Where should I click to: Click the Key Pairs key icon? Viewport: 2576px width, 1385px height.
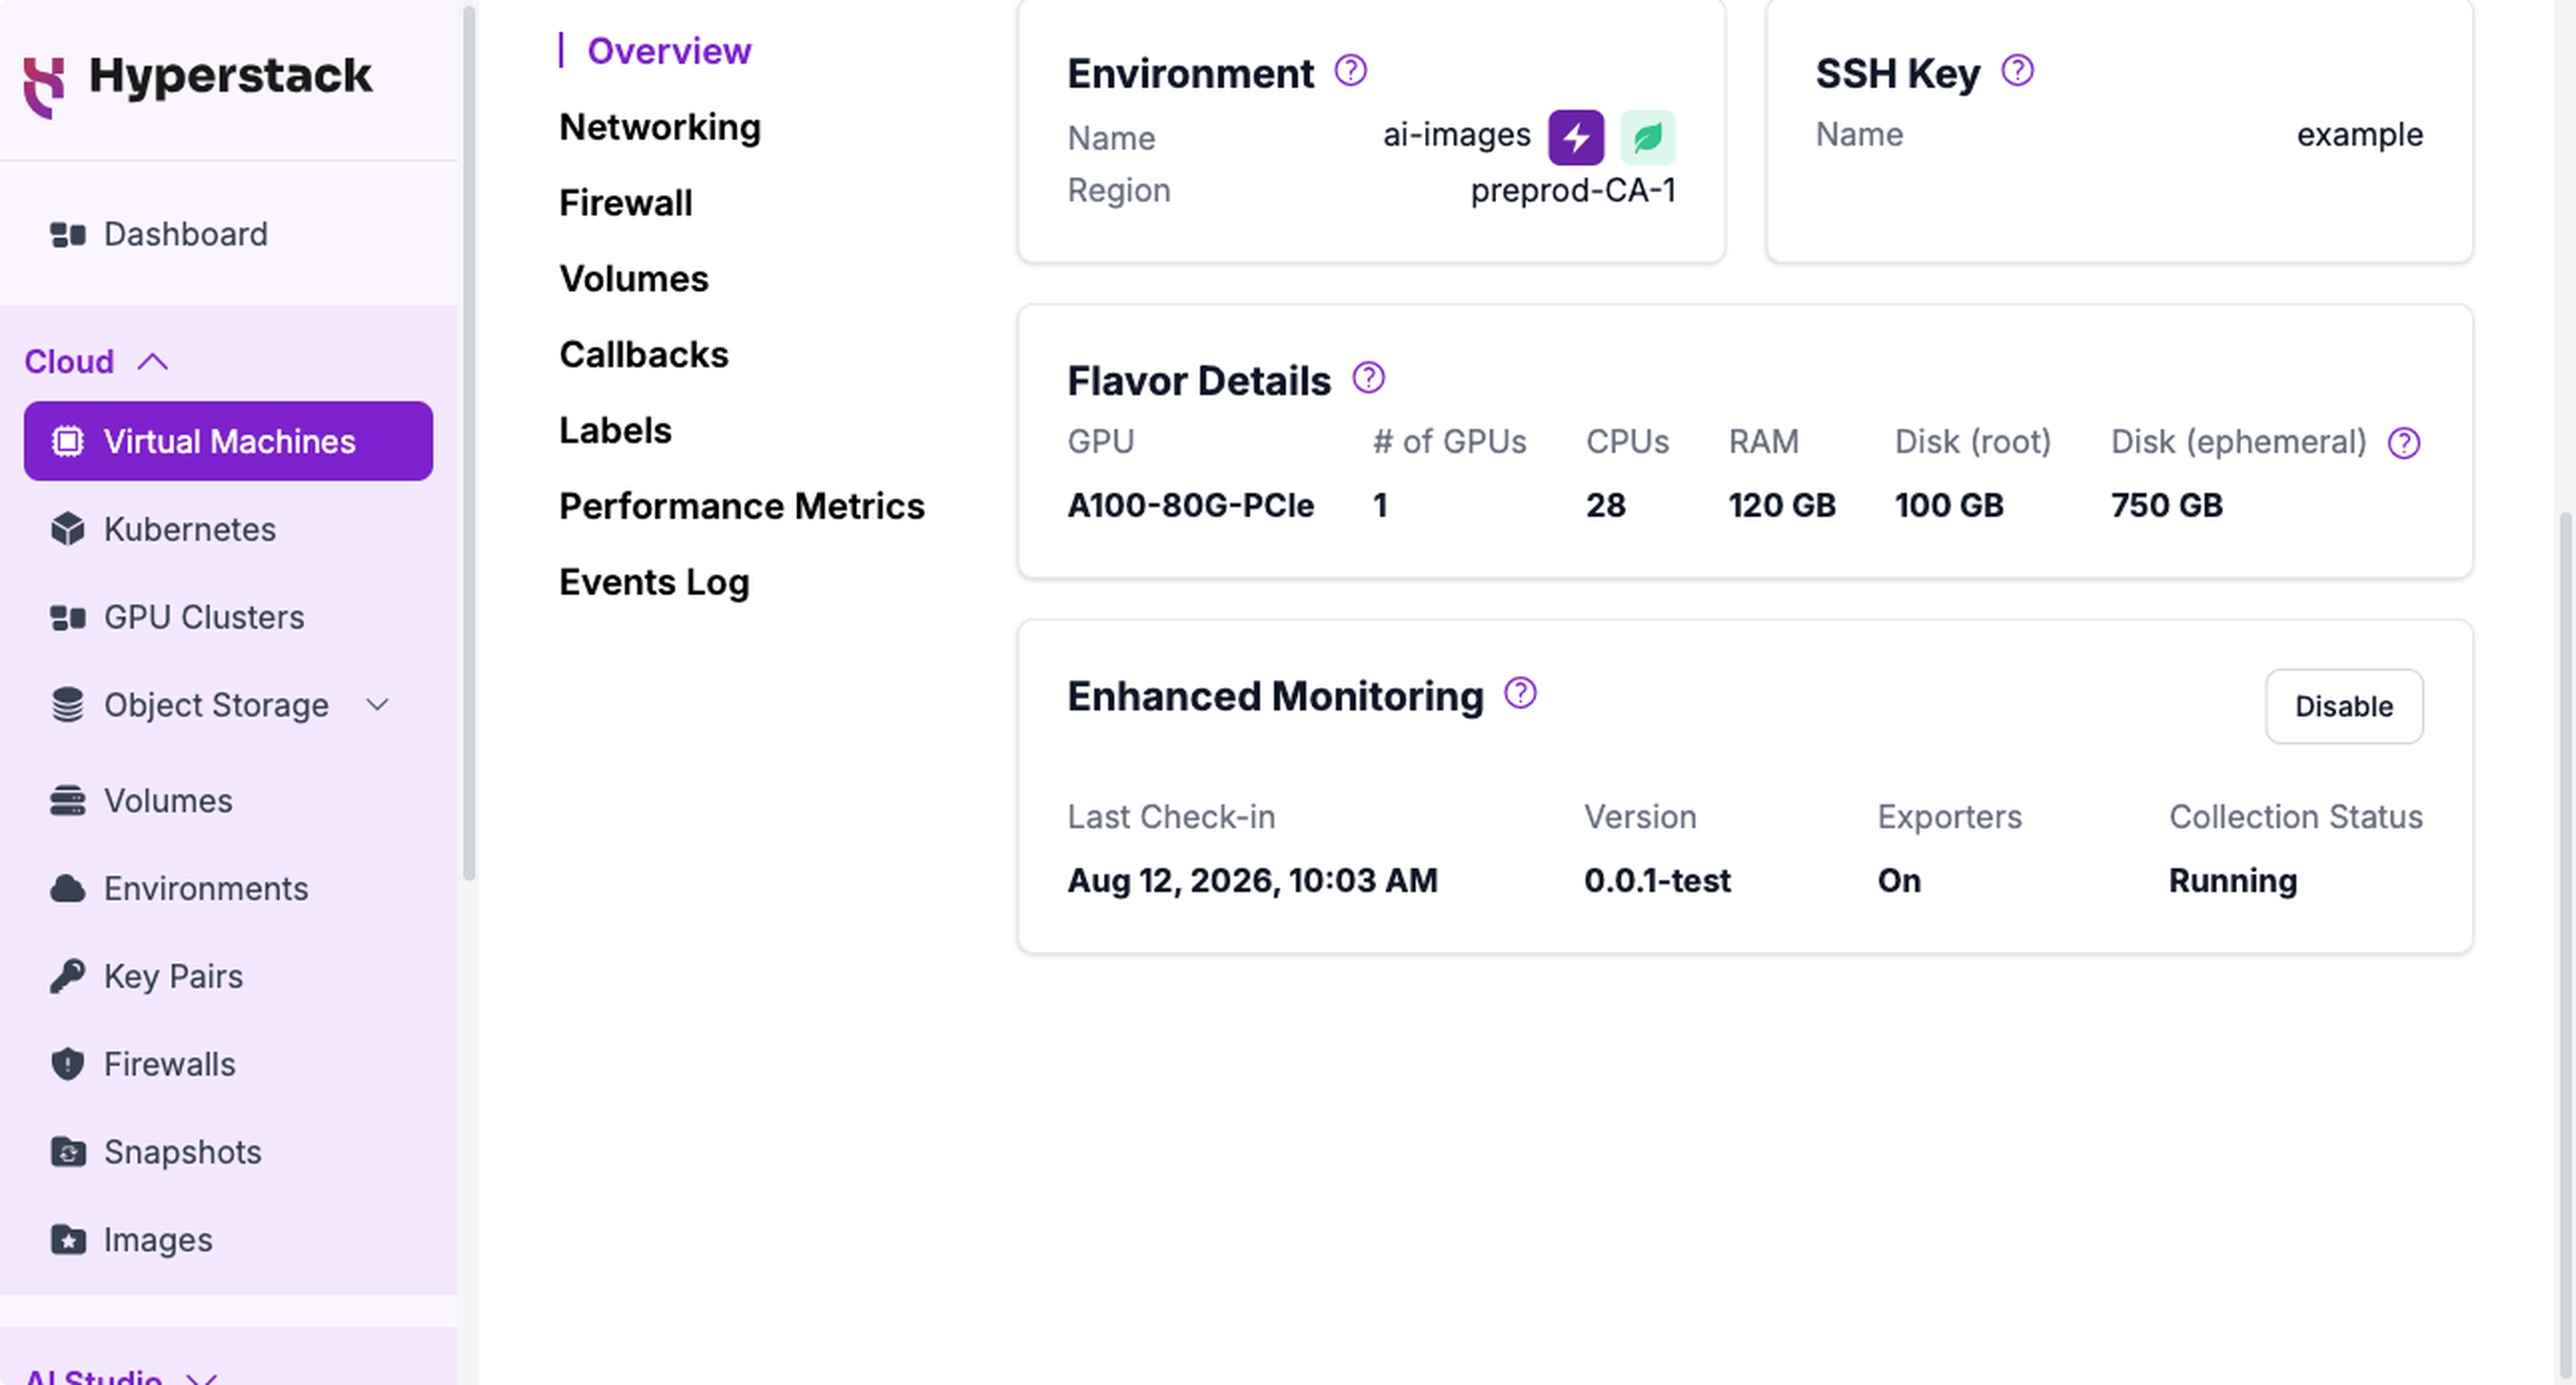tap(68, 976)
